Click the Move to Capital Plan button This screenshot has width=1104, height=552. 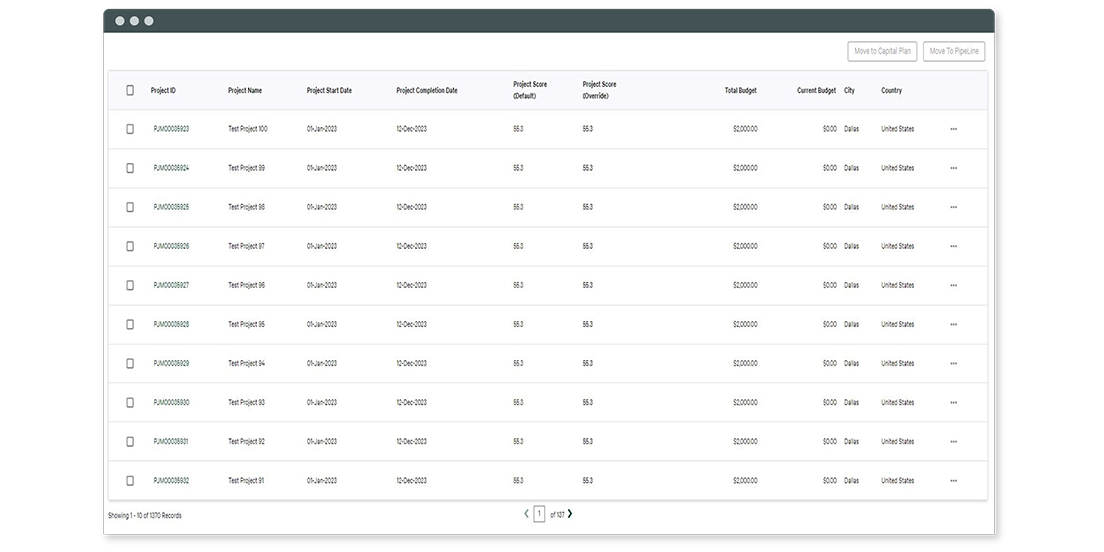(881, 51)
